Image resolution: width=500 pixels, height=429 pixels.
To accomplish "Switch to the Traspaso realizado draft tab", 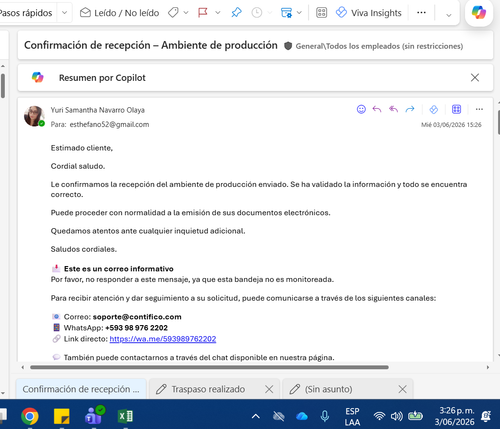I will 208,389.
